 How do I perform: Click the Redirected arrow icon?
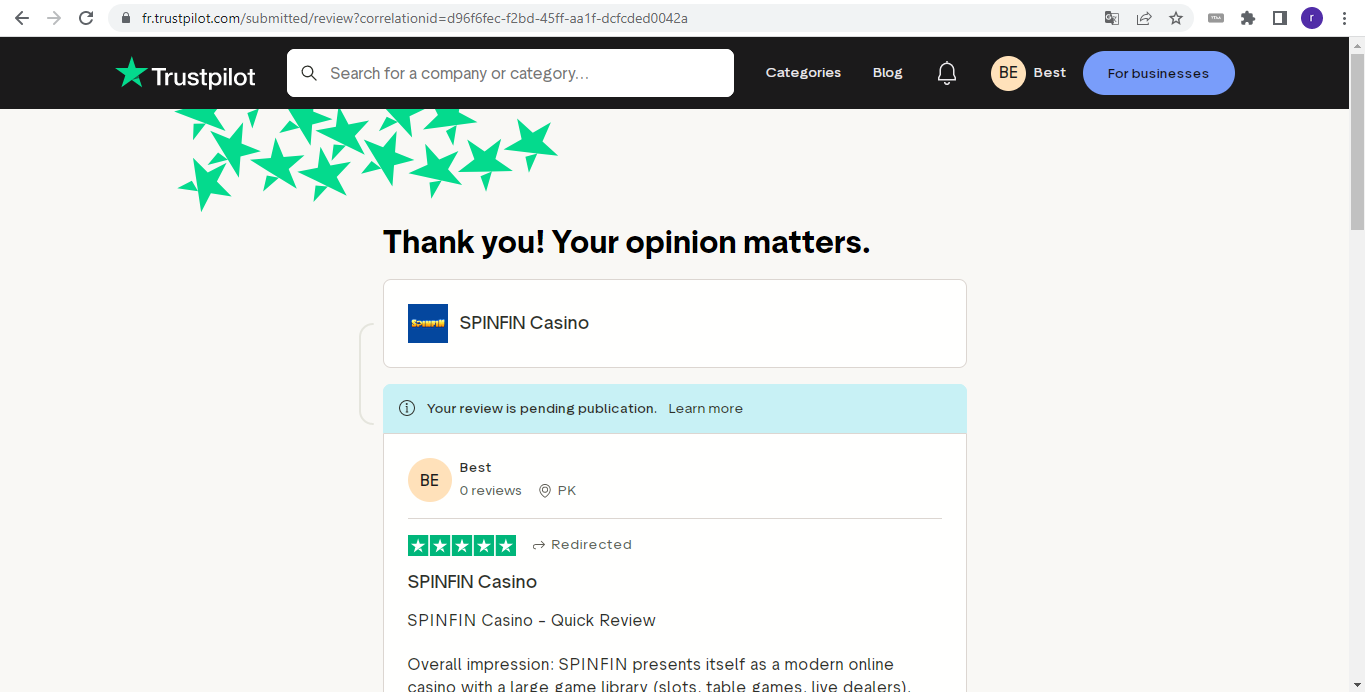(539, 545)
